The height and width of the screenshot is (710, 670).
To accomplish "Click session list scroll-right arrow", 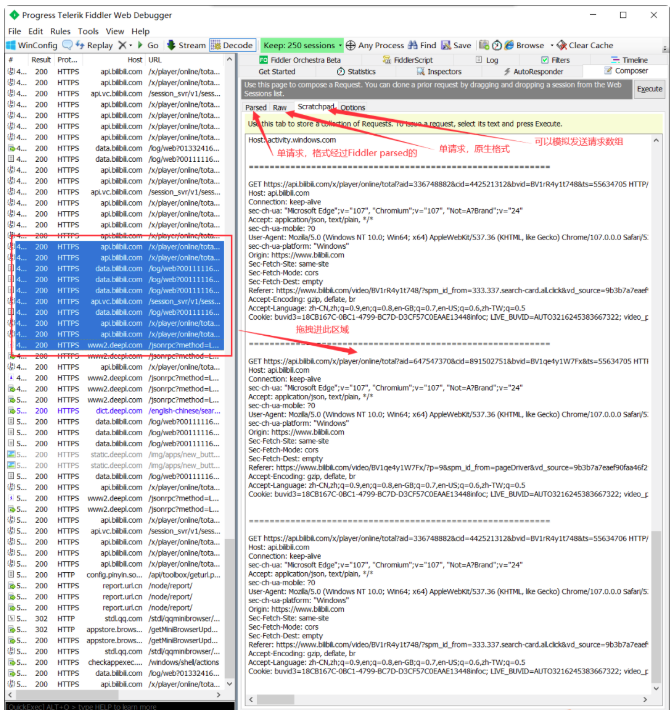I will 219,694.
